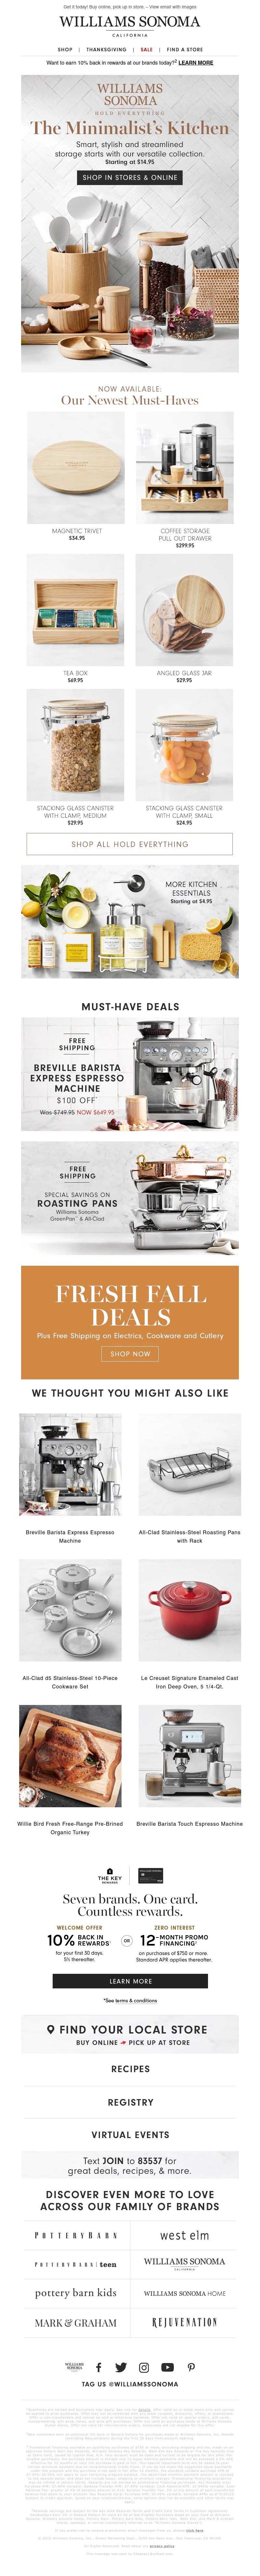
Task: Open the Pinterest icon
Action: (191, 2367)
